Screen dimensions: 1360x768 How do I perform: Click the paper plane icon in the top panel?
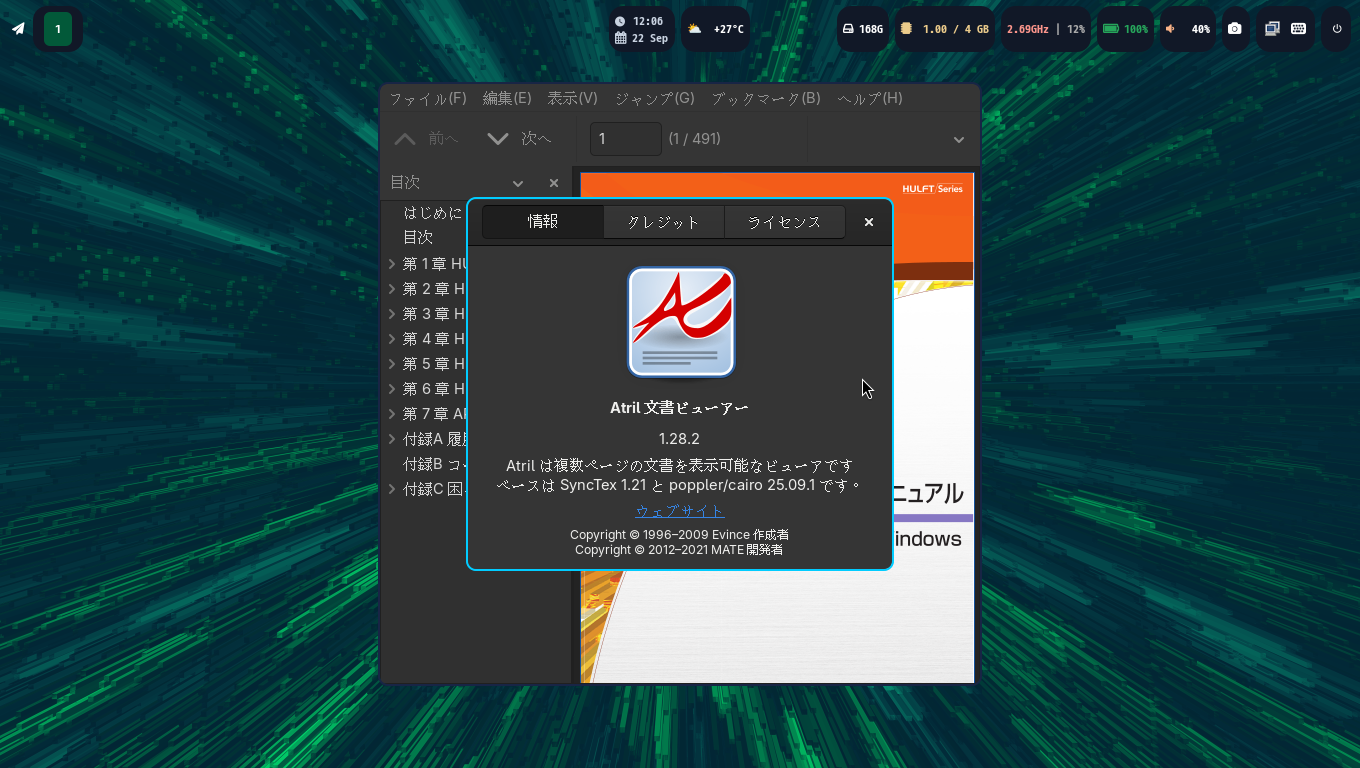click(18, 29)
